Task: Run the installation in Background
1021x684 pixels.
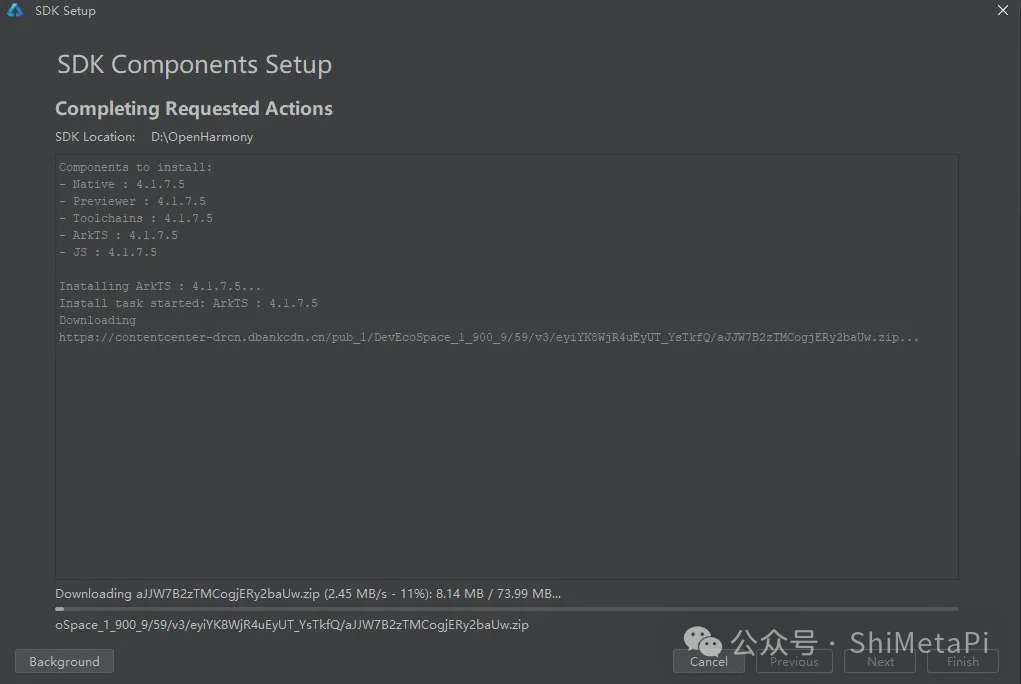Action: click(x=64, y=661)
